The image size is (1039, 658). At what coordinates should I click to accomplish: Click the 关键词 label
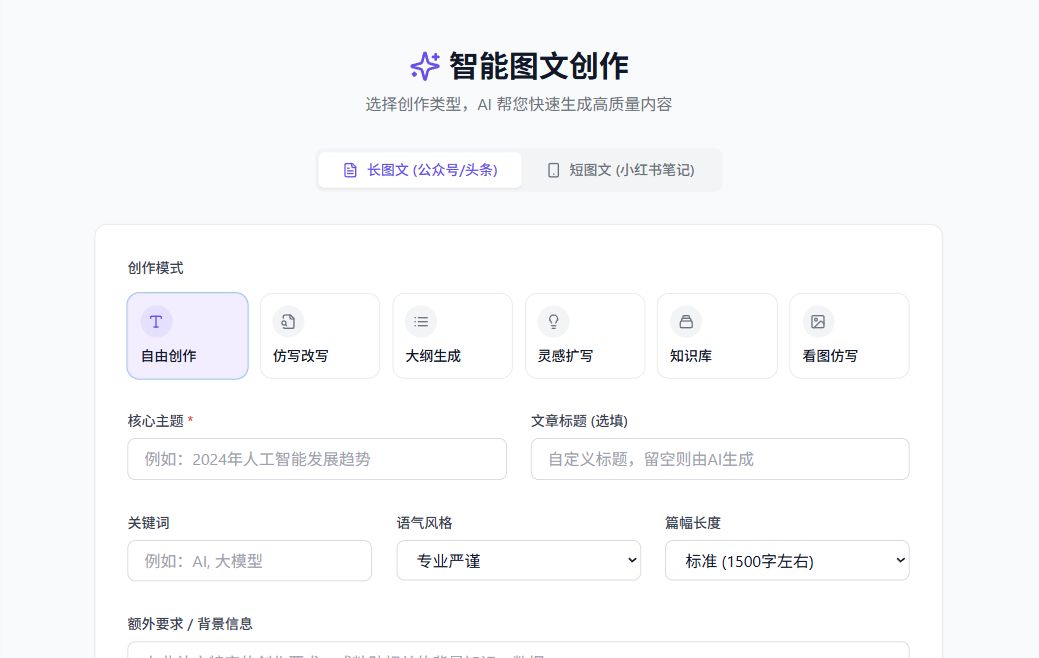coord(148,523)
